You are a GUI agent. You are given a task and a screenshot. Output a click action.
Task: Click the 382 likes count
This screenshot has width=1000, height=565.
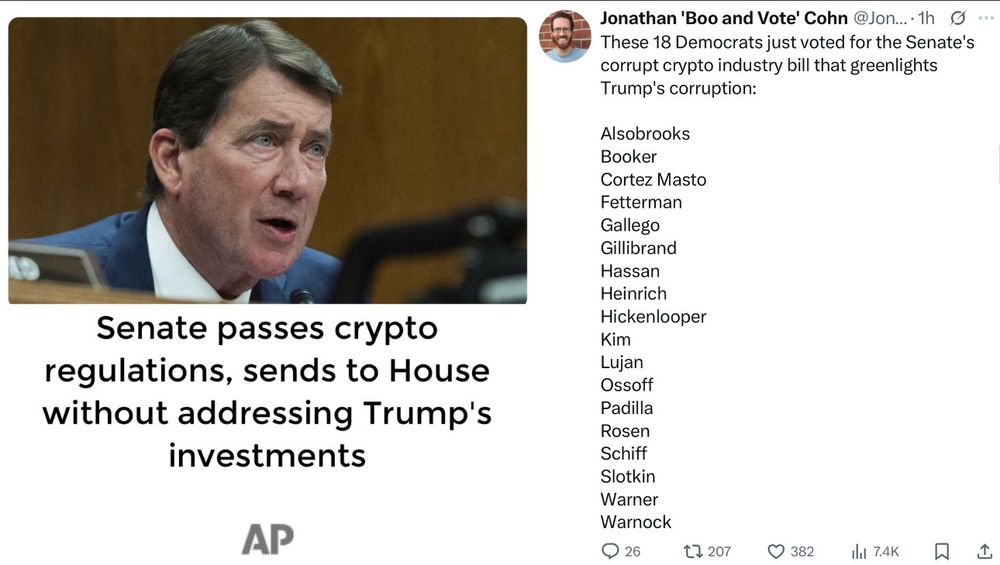coord(802,551)
